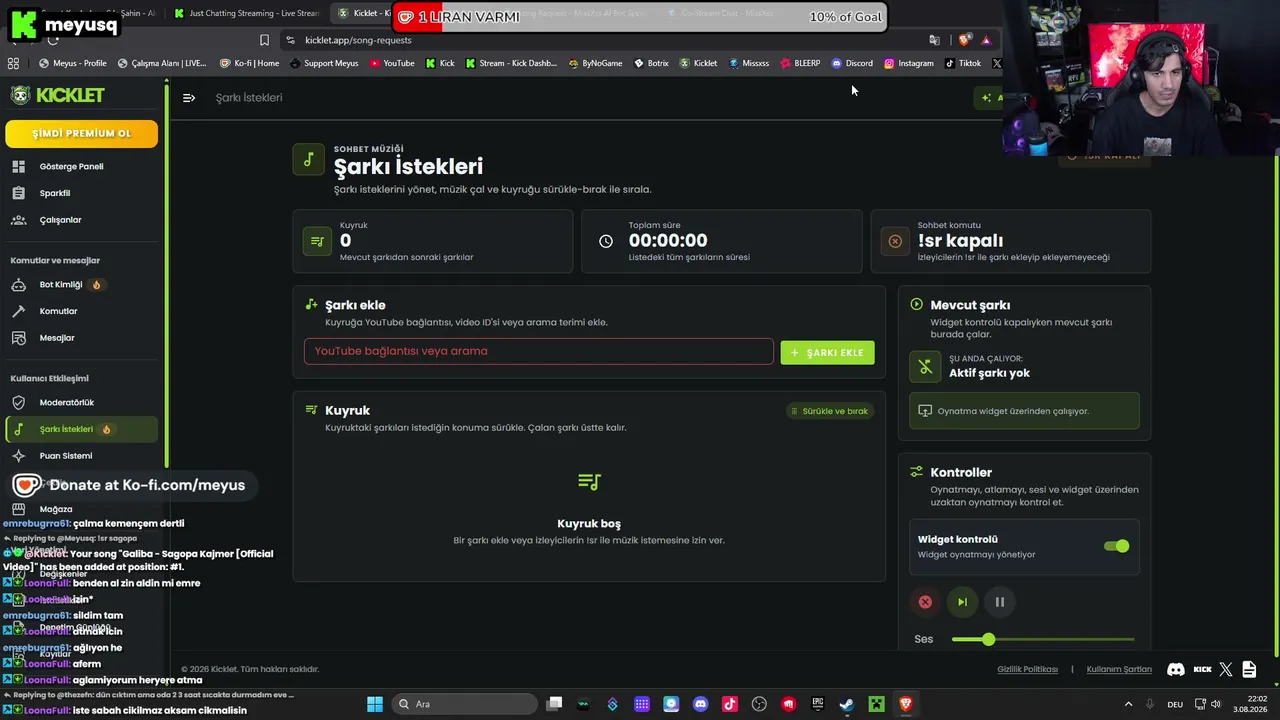Open the Tiktok bookmark
1280x720 pixels.
click(x=963, y=63)
